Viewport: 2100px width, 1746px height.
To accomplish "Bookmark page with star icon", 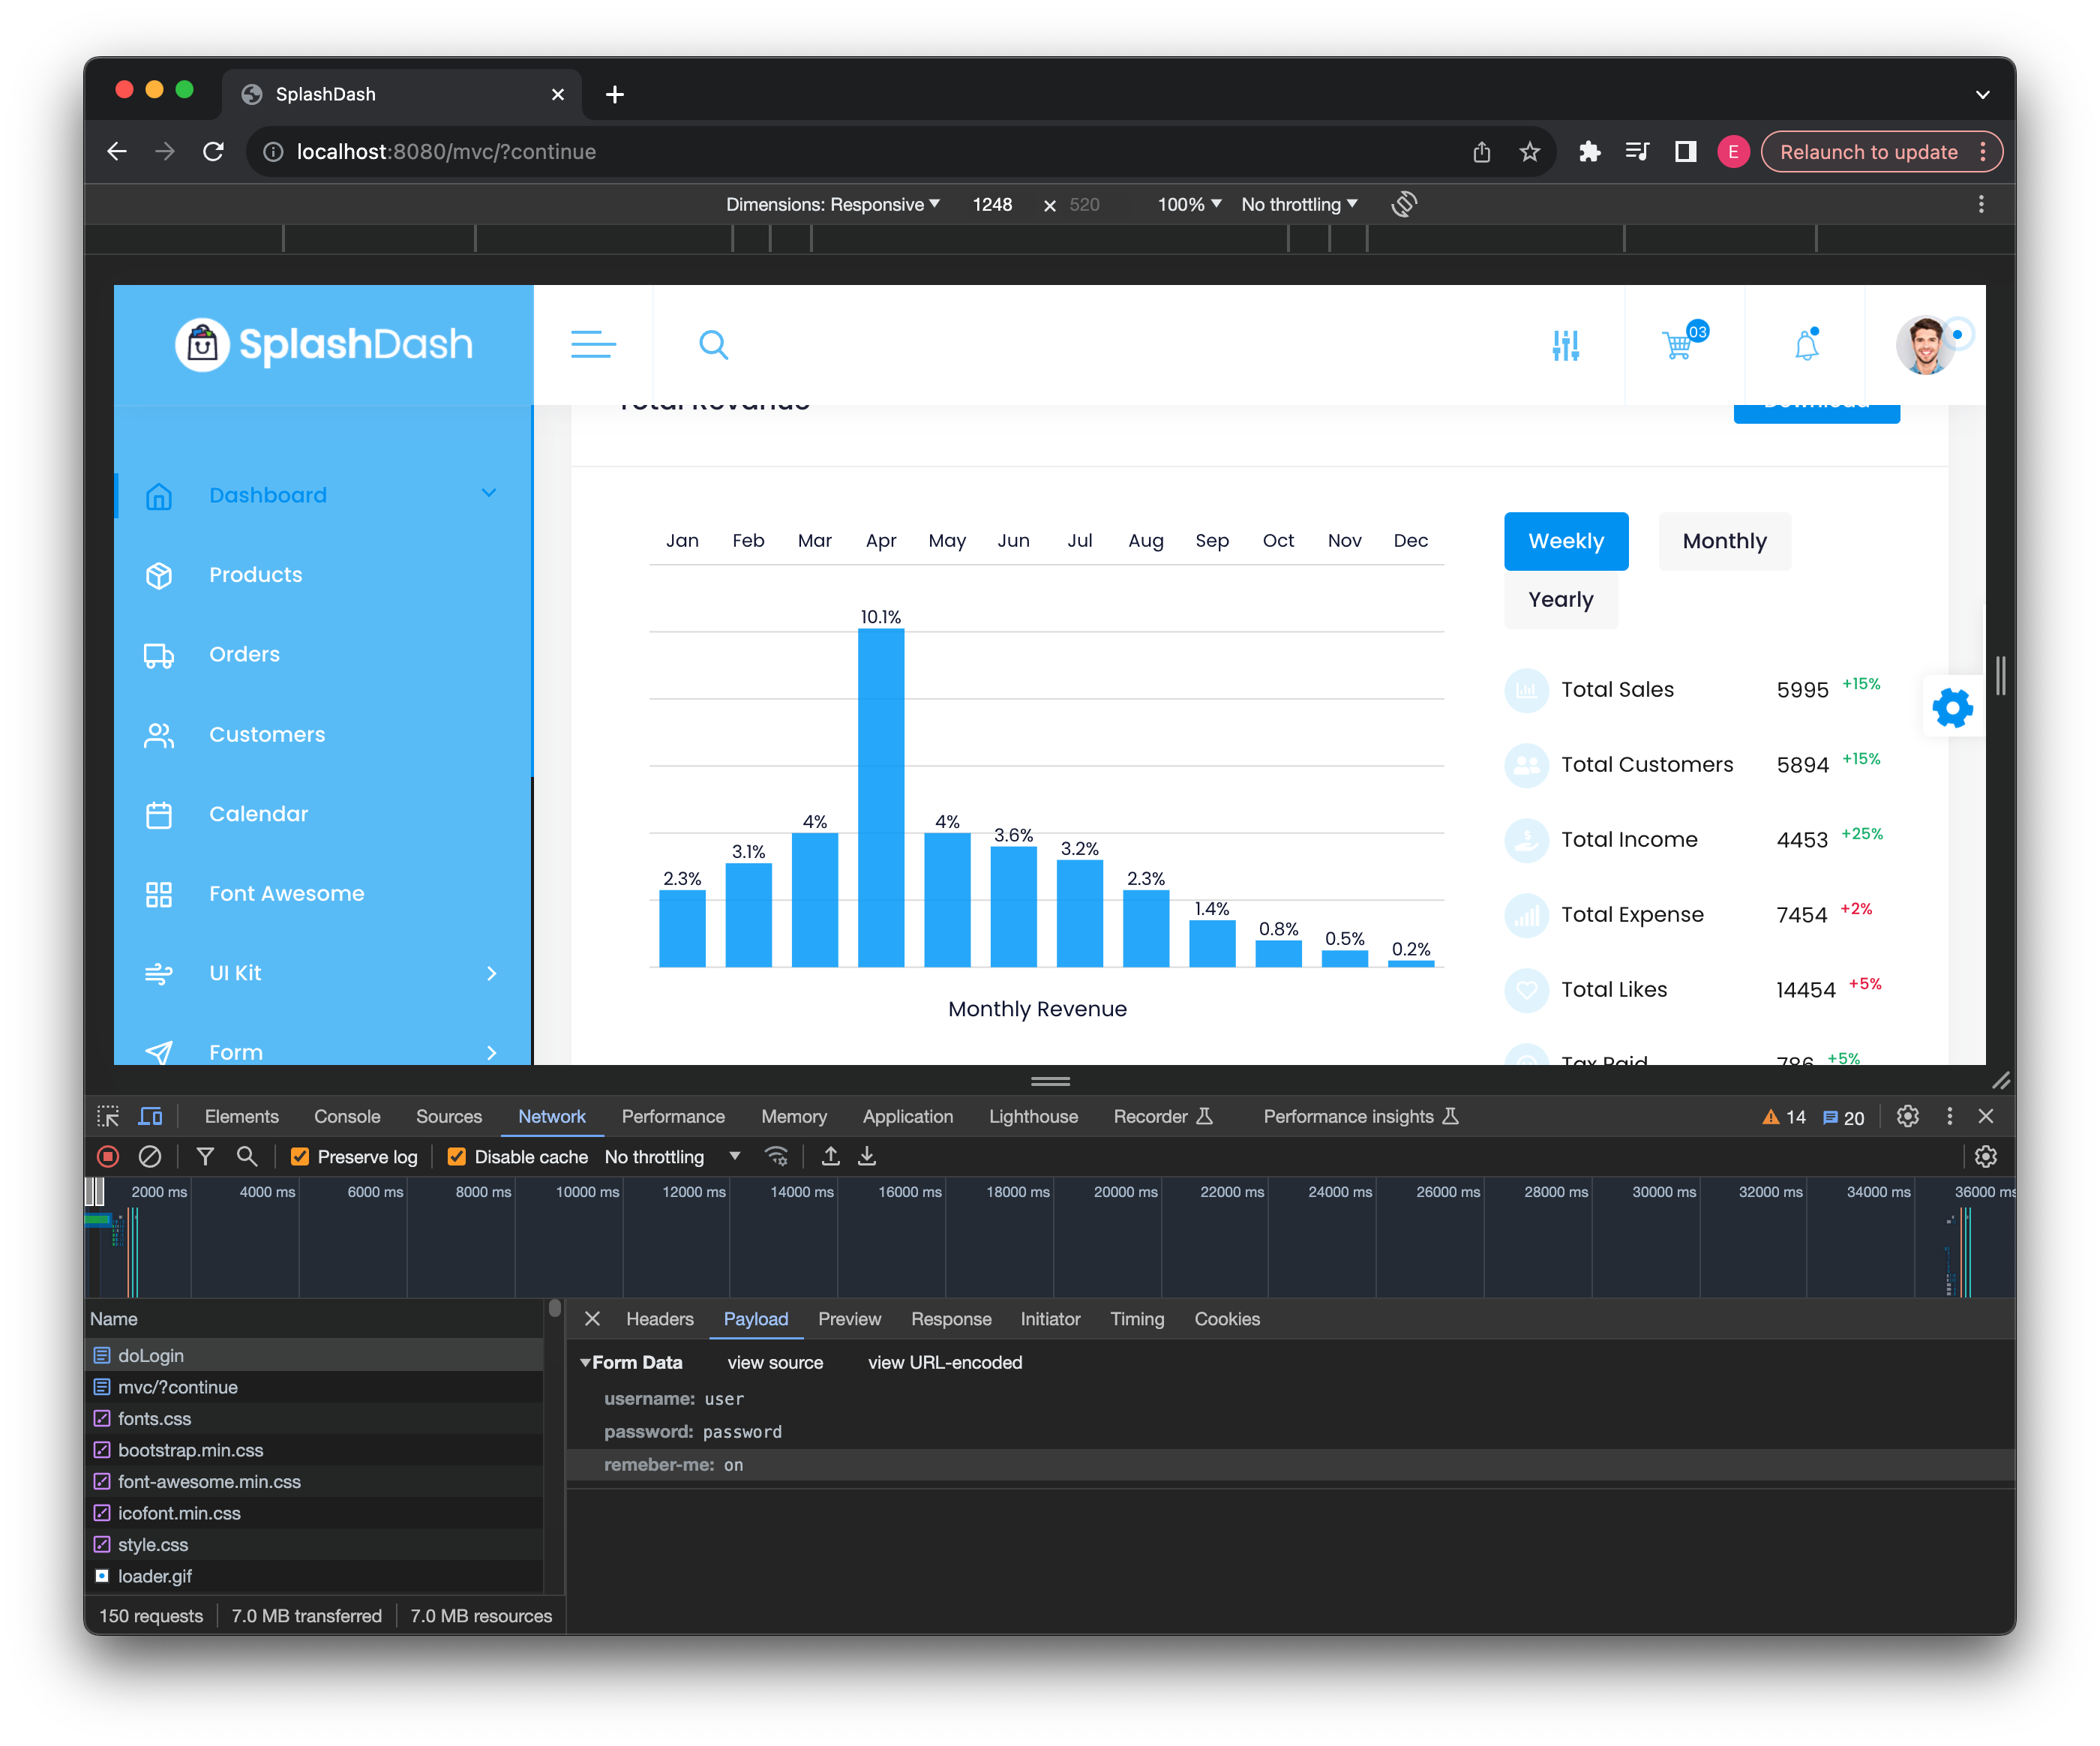I will click(x=1529, y=152).
